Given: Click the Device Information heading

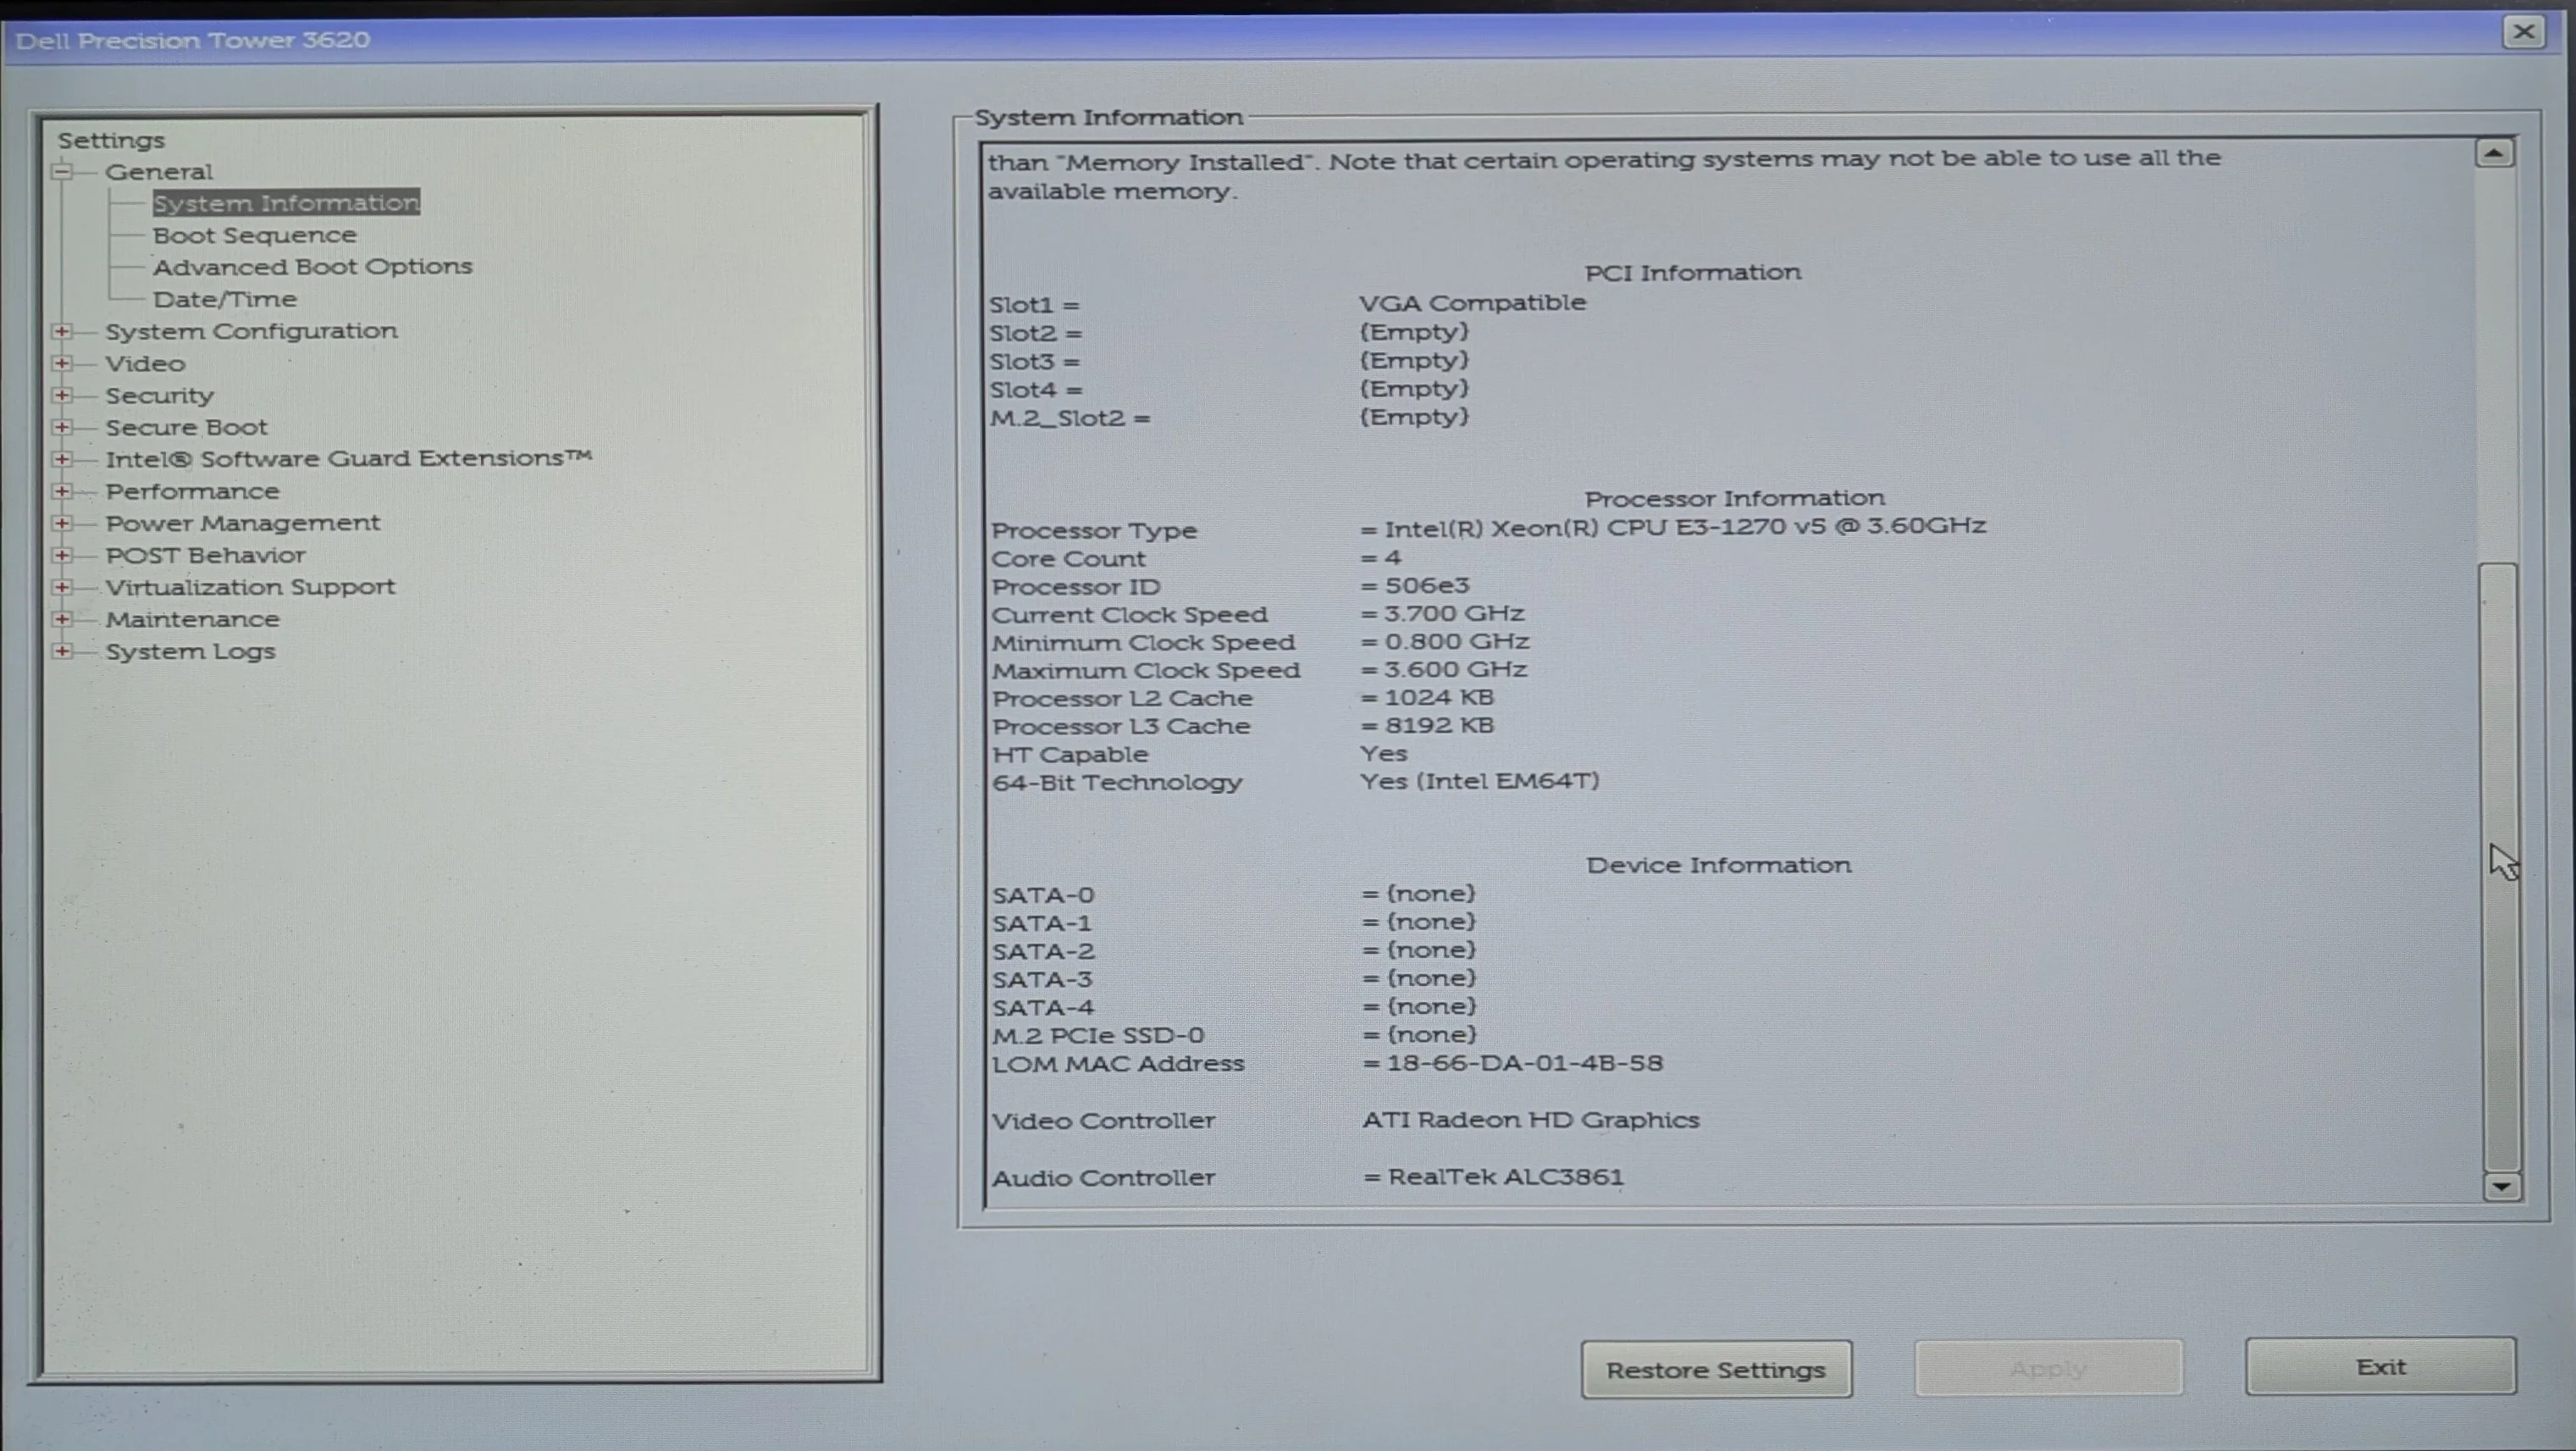Looking at the screenshot, I should [x=1718, y=865].
